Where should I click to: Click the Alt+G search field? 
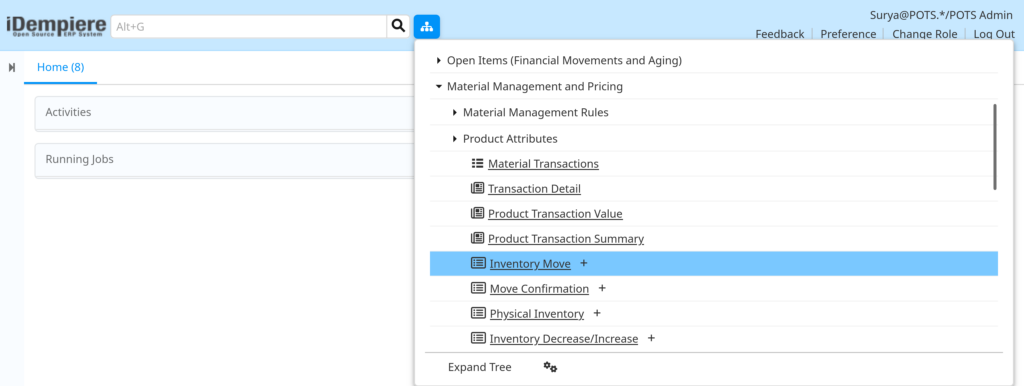(249, 26)
